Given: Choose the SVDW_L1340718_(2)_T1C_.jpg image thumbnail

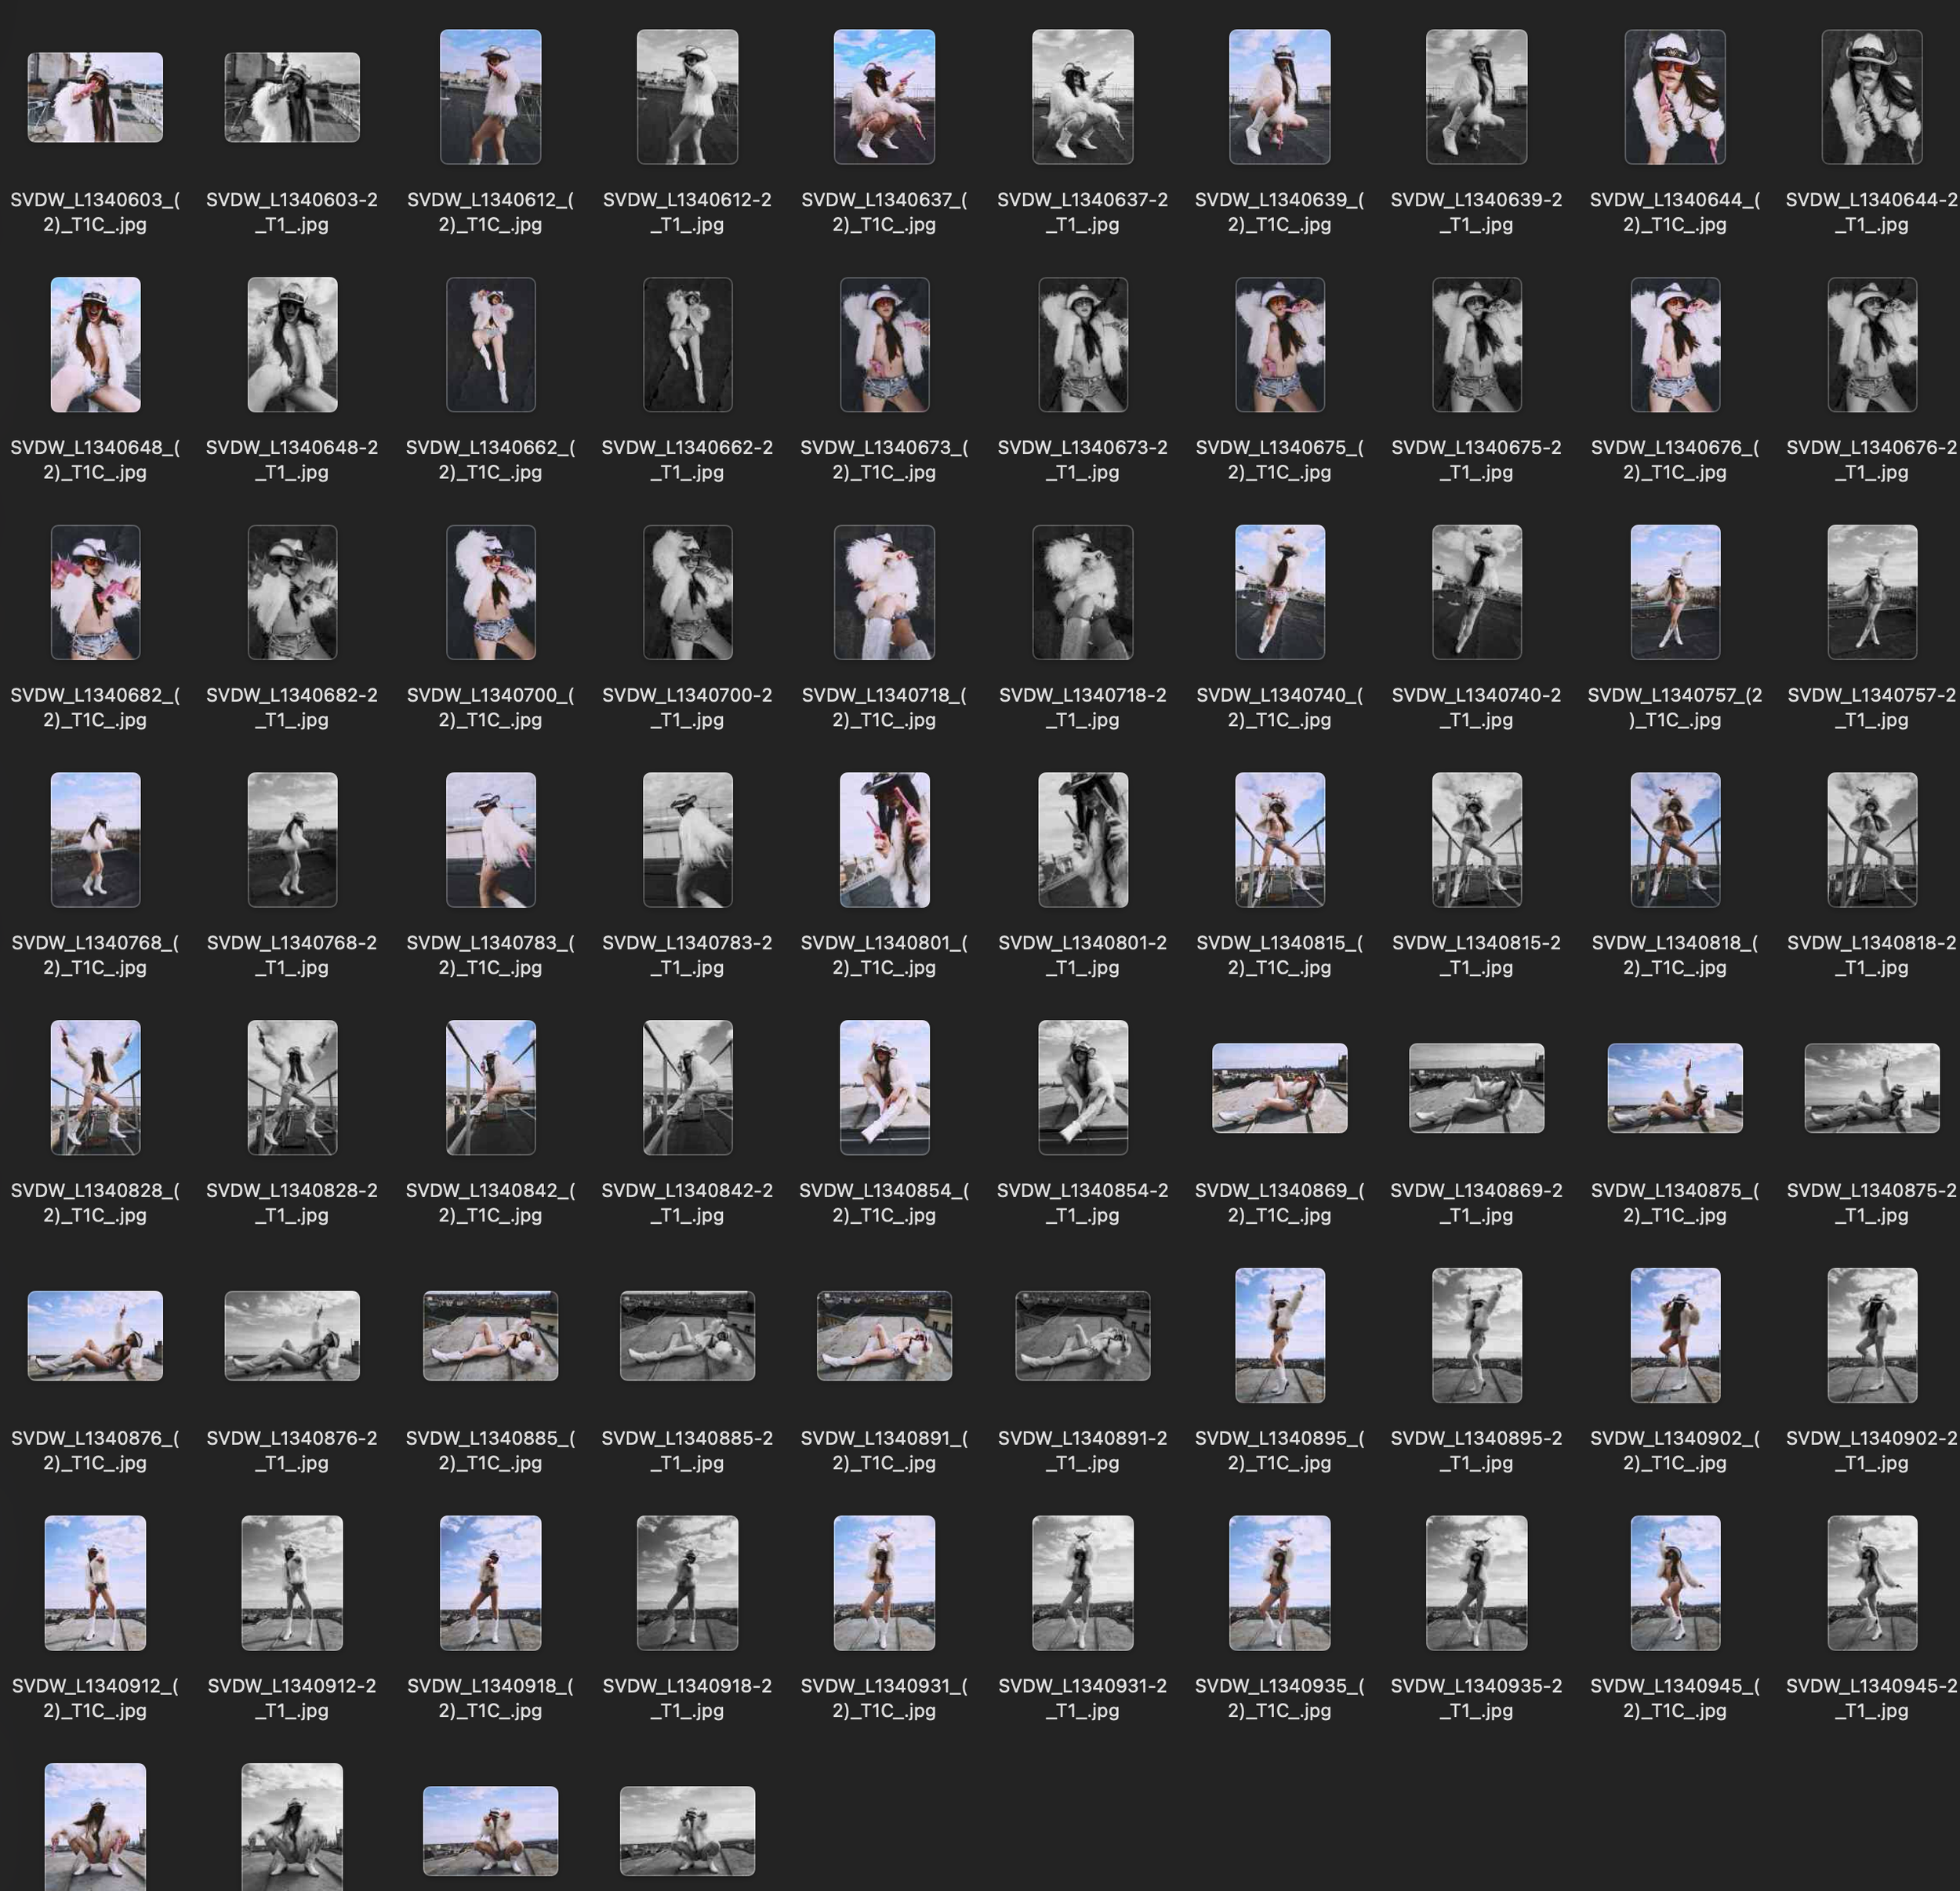Looking at the screenshot, I should (x=884, y=592).
